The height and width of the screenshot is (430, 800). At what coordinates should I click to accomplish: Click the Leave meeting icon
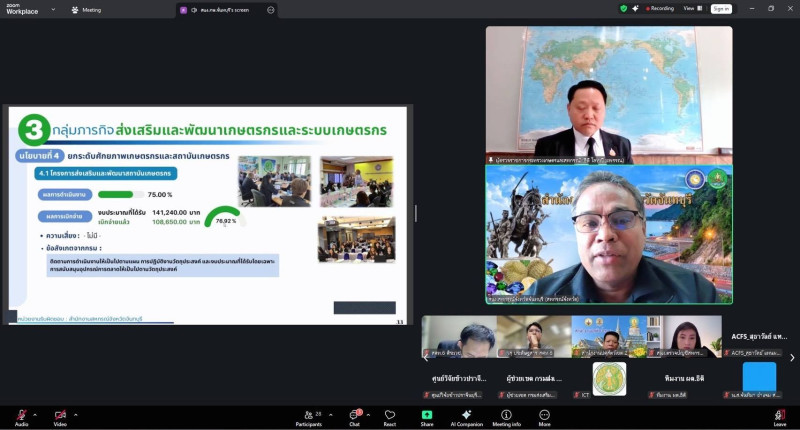tap(779, 415)
